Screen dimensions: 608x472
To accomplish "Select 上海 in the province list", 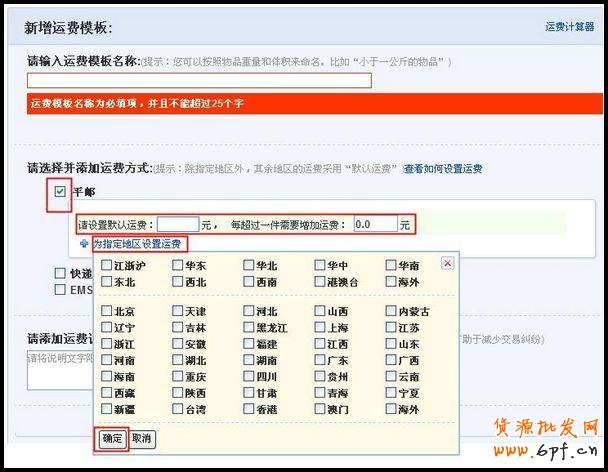I will click(319, 328).
